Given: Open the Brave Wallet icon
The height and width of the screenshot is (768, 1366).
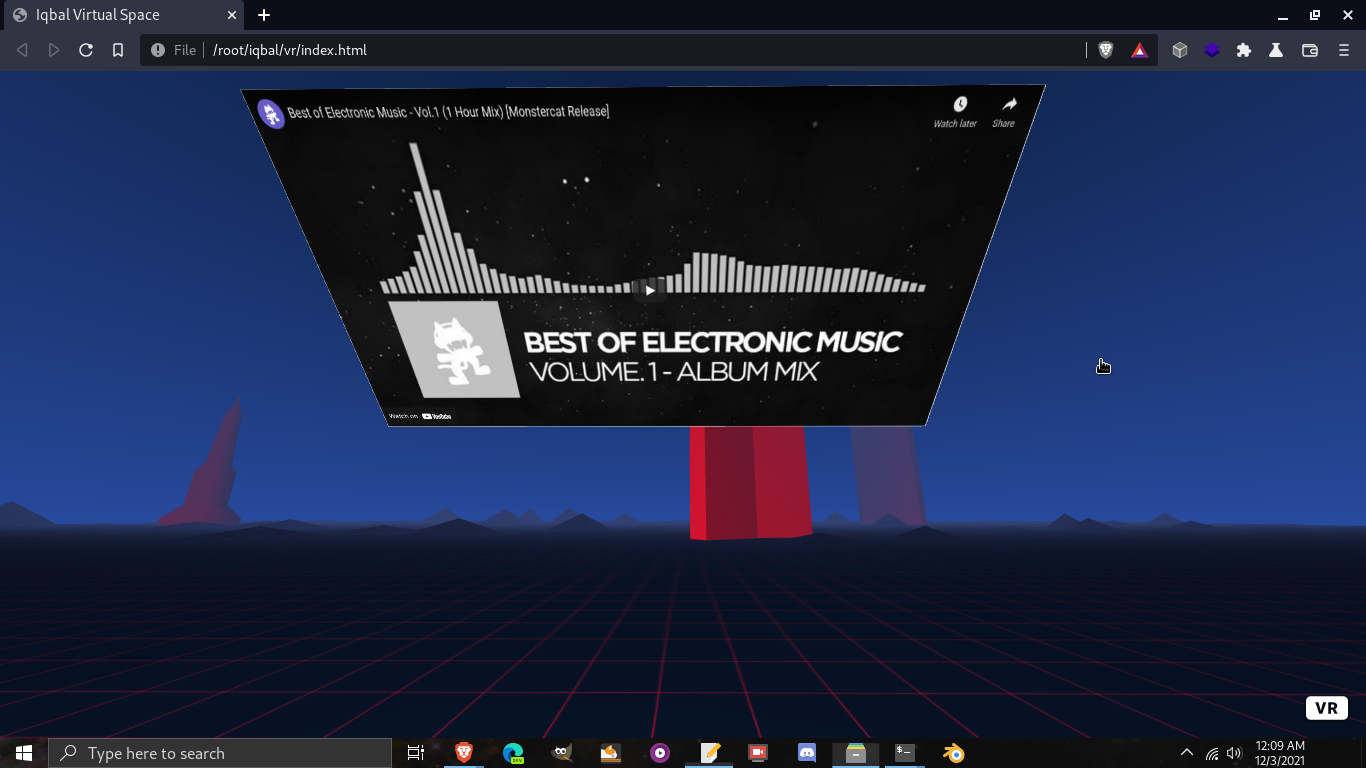Looking at the screenshot, I should click(1310, 50).
